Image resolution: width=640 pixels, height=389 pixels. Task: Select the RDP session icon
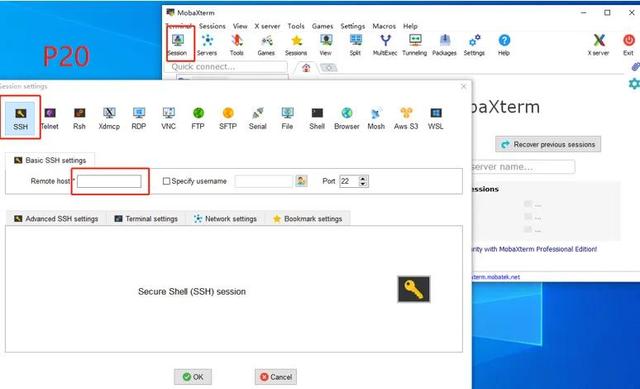coord(139,118)
